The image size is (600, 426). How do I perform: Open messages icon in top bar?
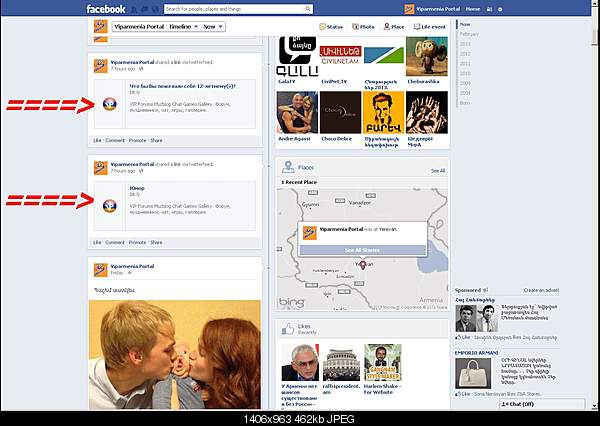pyautogui.click(x=145, y=9)
